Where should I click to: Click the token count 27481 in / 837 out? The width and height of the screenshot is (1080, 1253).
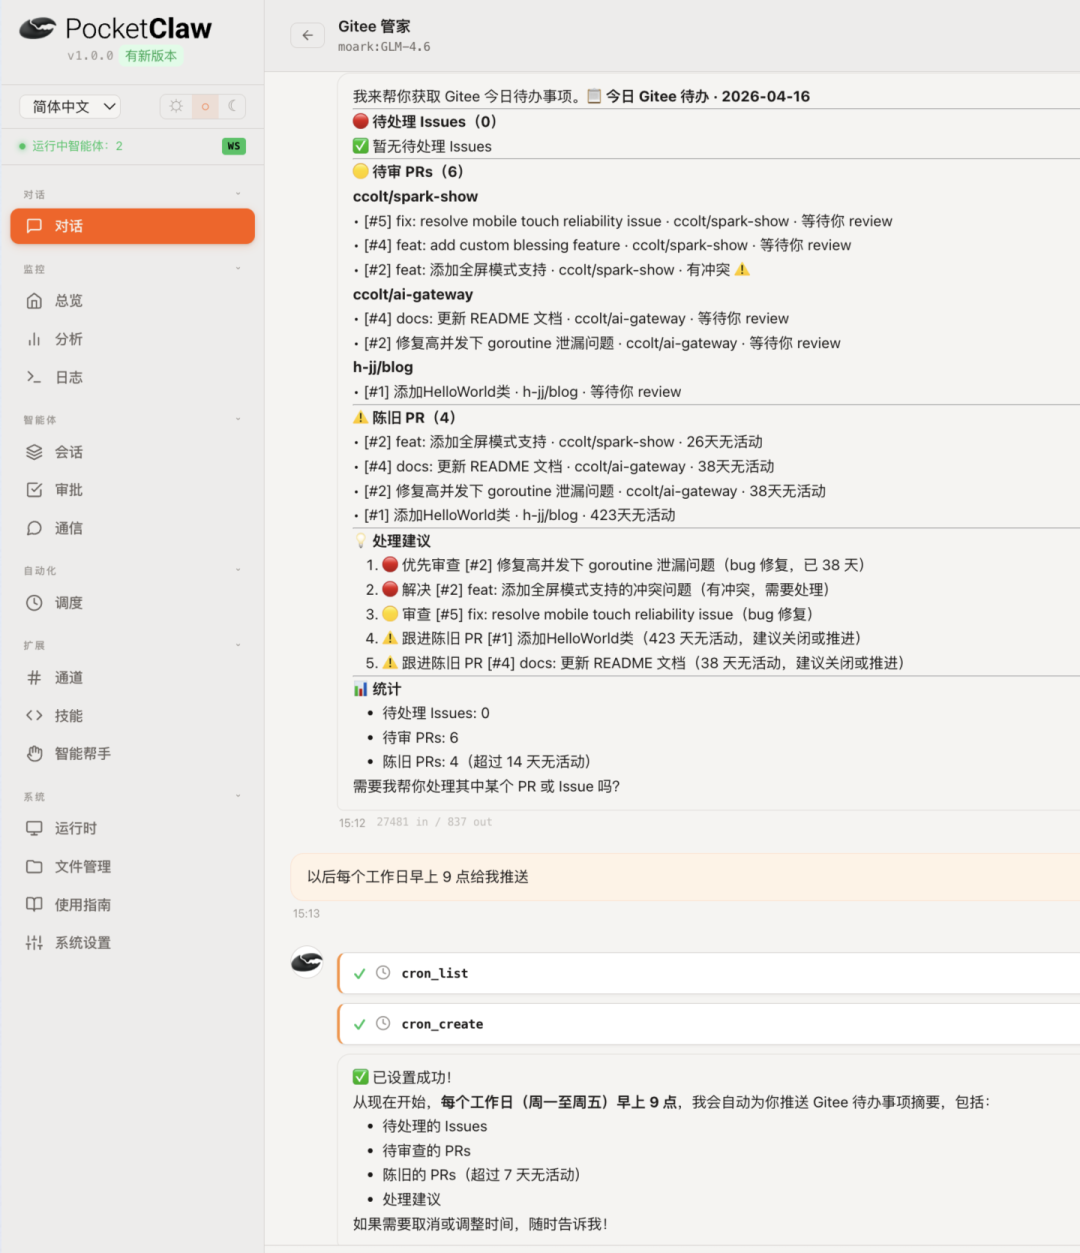(434, 822)
